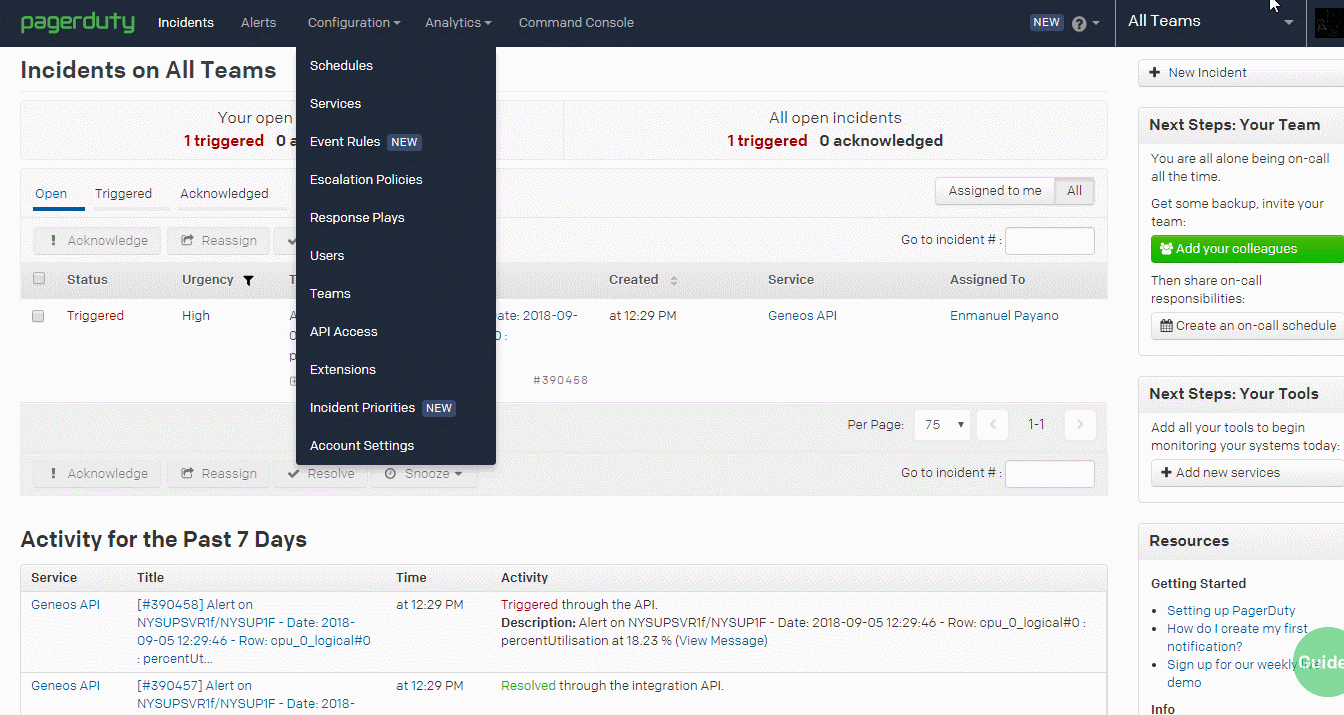Click Add new services button

click(x=1247, y=473)
